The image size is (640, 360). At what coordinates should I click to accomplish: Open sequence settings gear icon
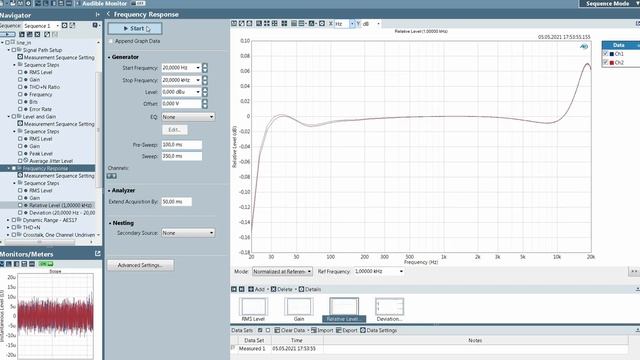(64, 26)
